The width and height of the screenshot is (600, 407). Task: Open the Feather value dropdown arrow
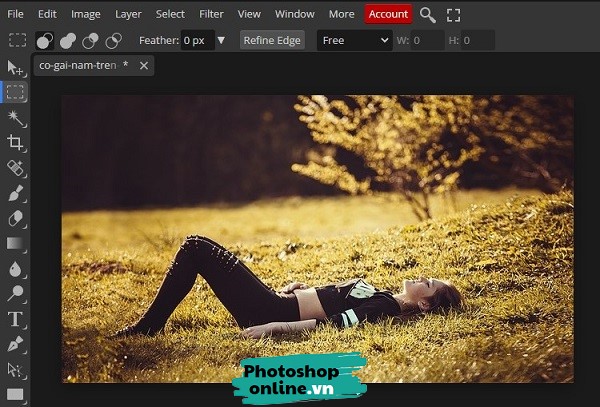(x=221, y=41)
